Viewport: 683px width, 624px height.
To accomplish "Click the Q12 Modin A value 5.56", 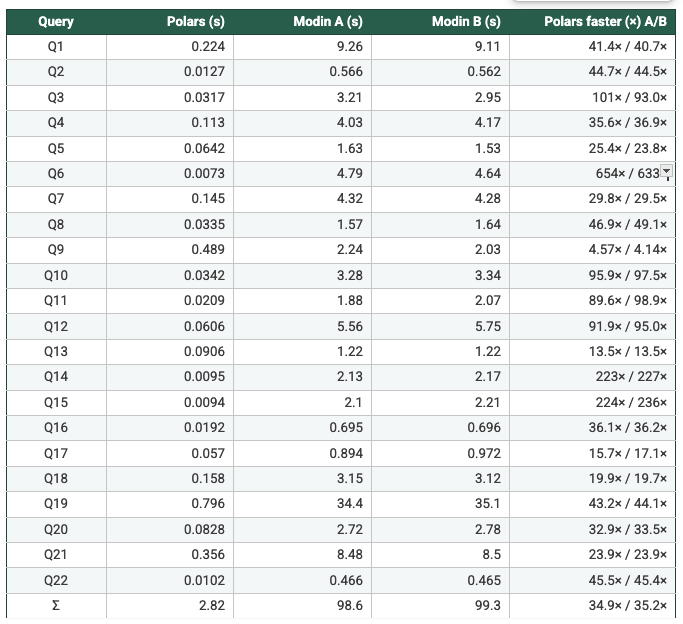I will pyautogui.click(x=302, y=327).
